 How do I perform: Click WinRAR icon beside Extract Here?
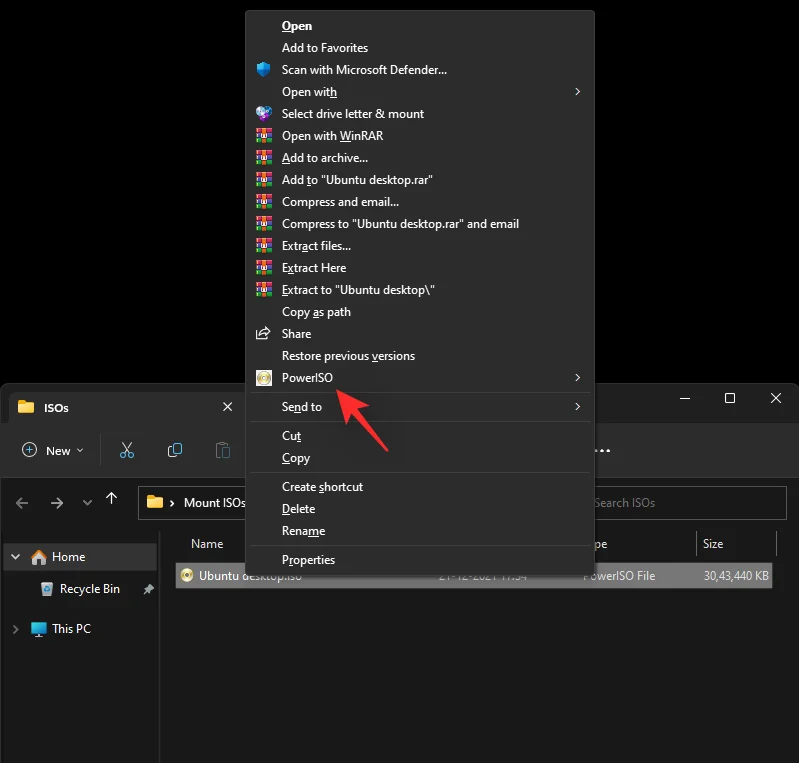point(263,268)
